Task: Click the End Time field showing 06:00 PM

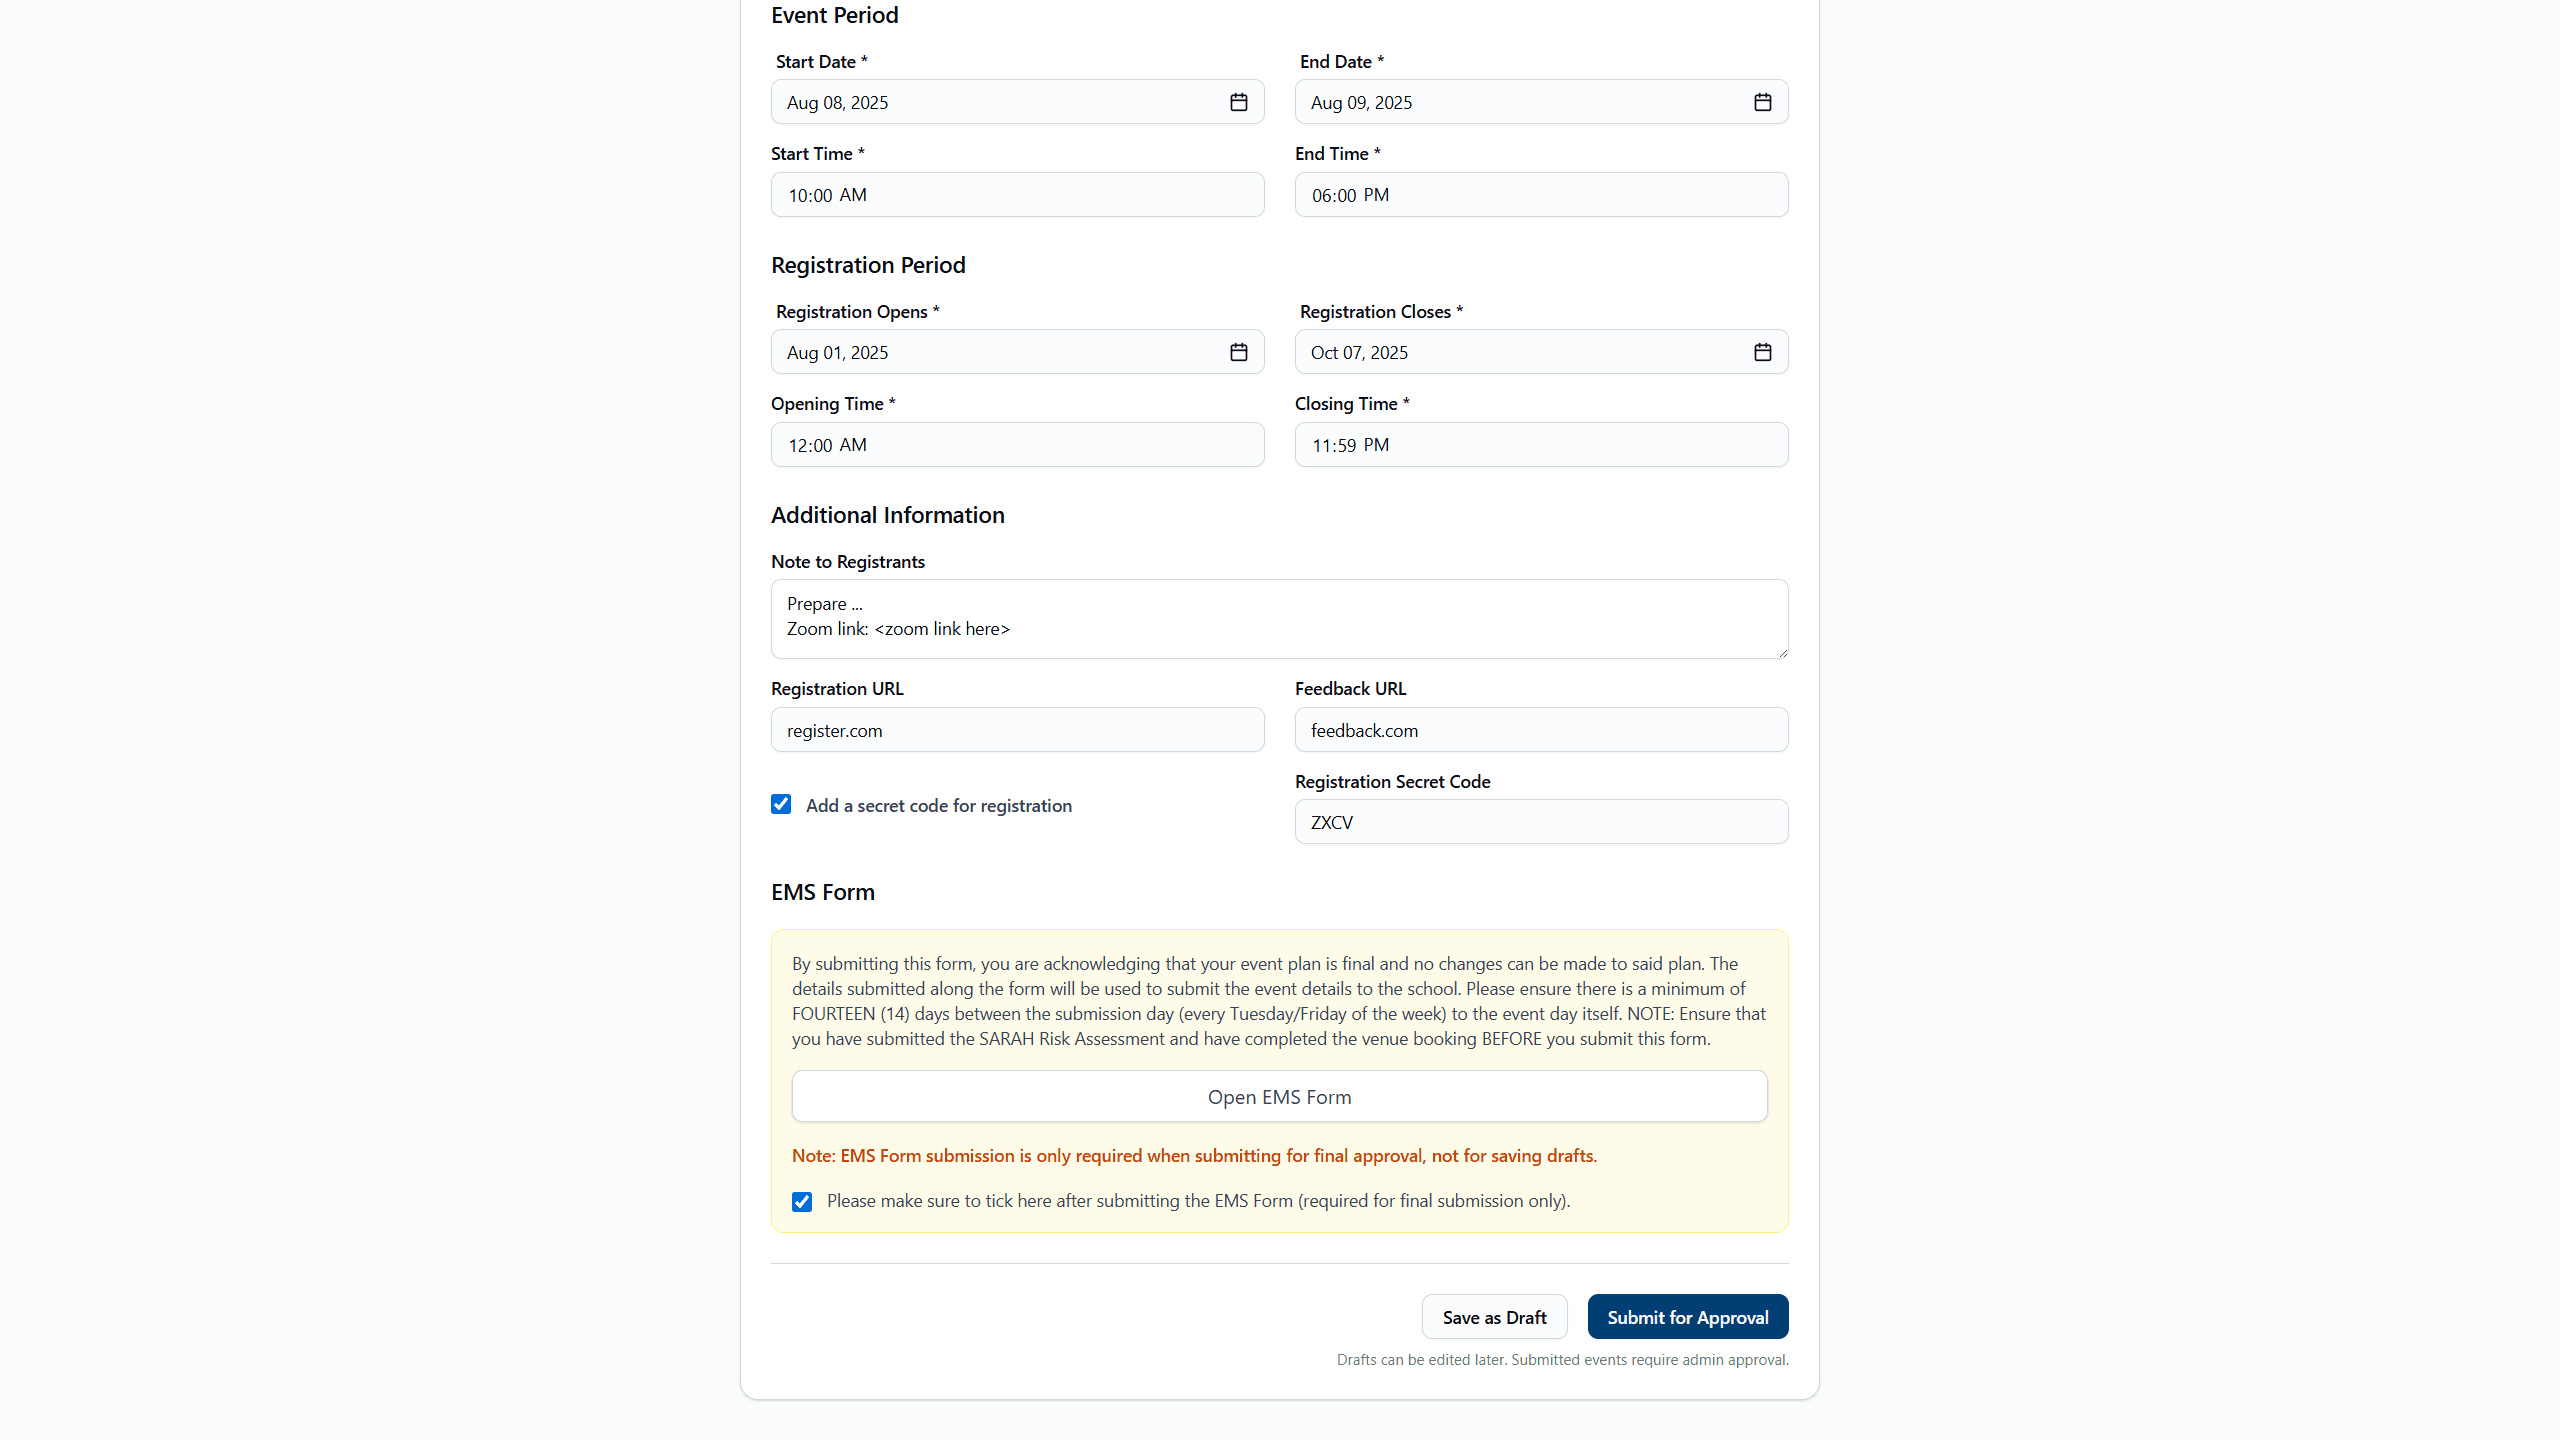Action: pyautogui.click(x=1541, y=195)
